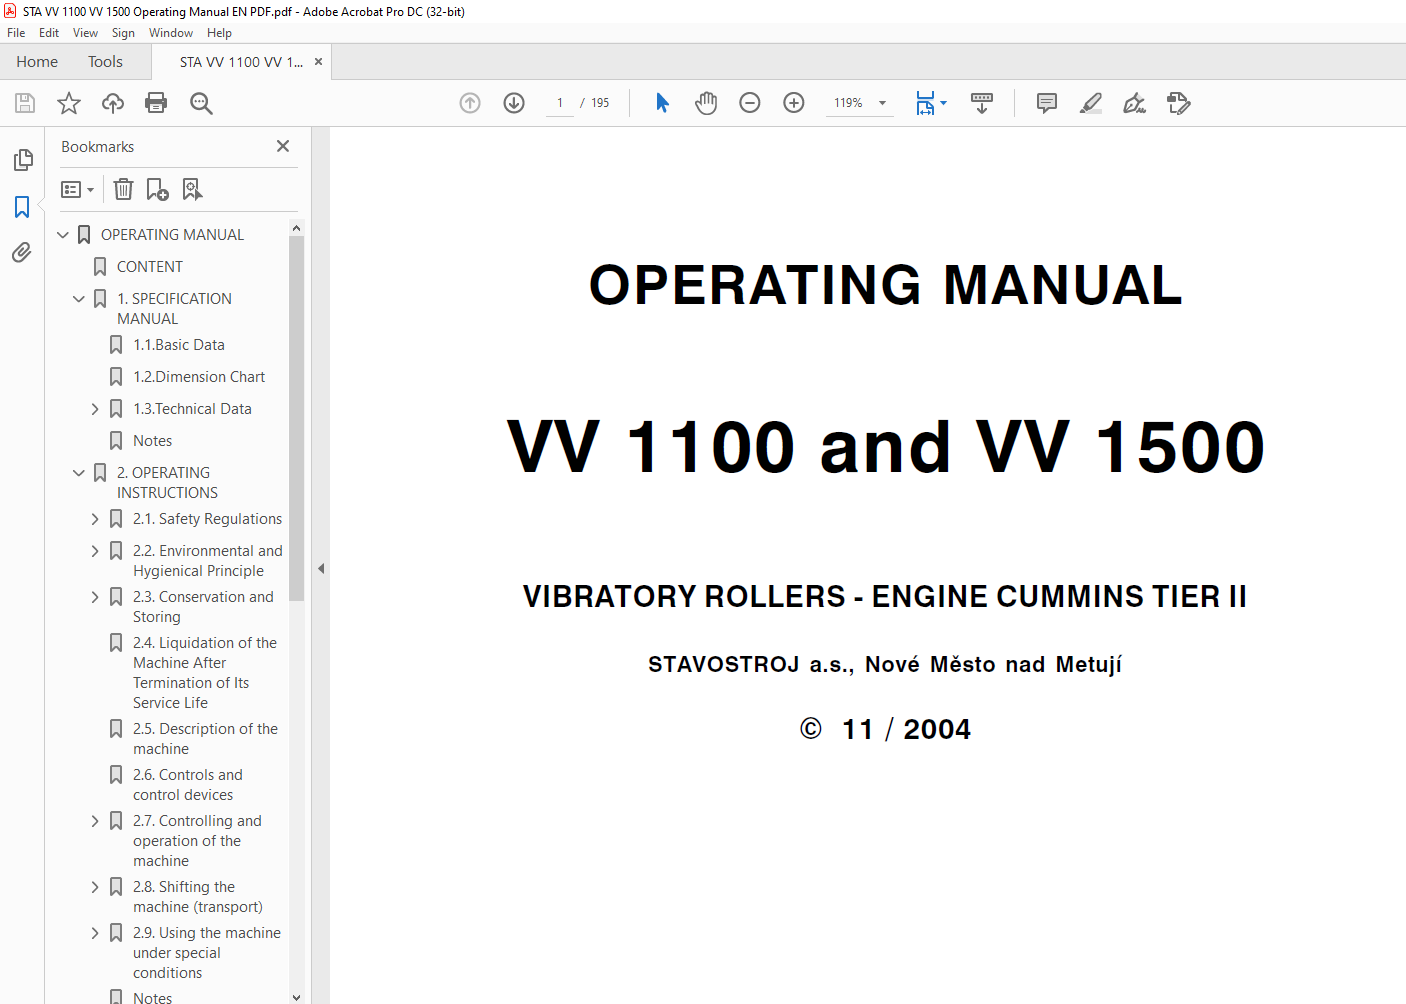Image resolution: width=1406 pixels, height=1004 pixels.
Task: Collapse the OPERATING MANUAL bookmark
Action: pos(63,235)
